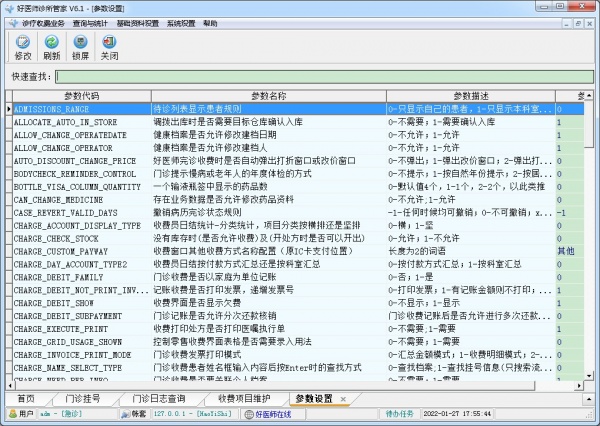
Task: Click the 关闭 (Close) toolbar icon
Action: point(109,47)
